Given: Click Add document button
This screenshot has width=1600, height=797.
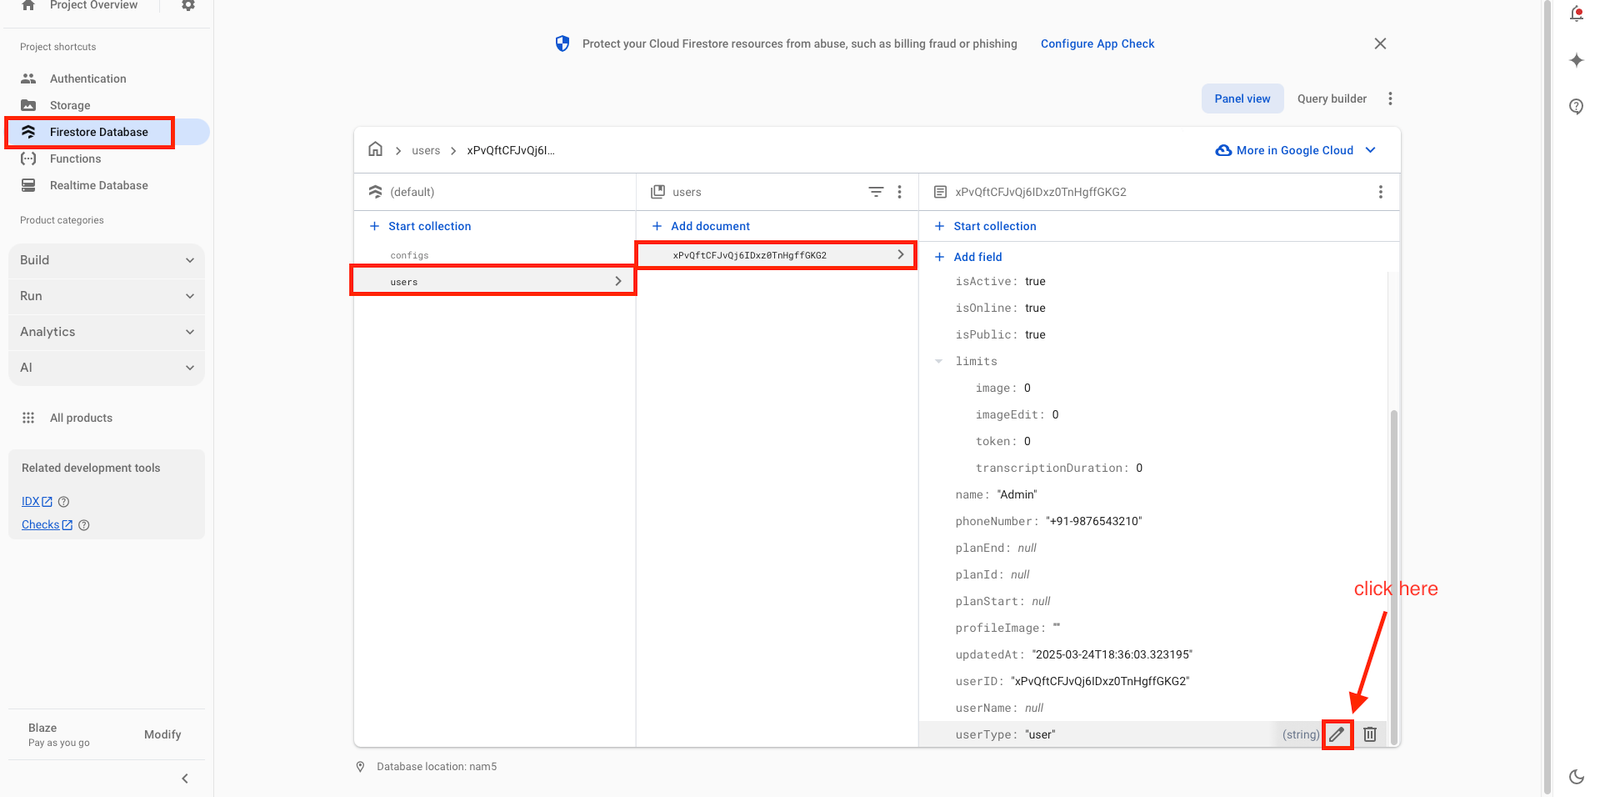Looking at the screenshot, I should [x=709, y=226].
